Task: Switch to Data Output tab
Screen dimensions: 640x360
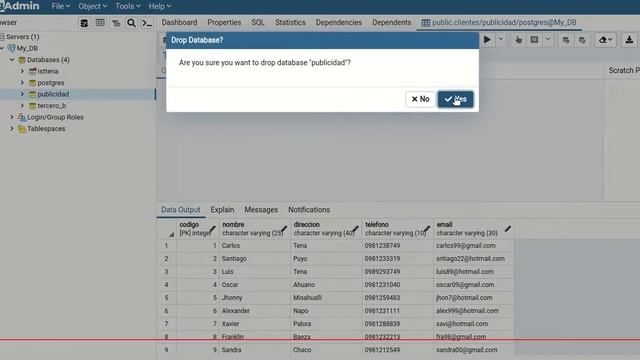Action: click(x=180, y=210)
